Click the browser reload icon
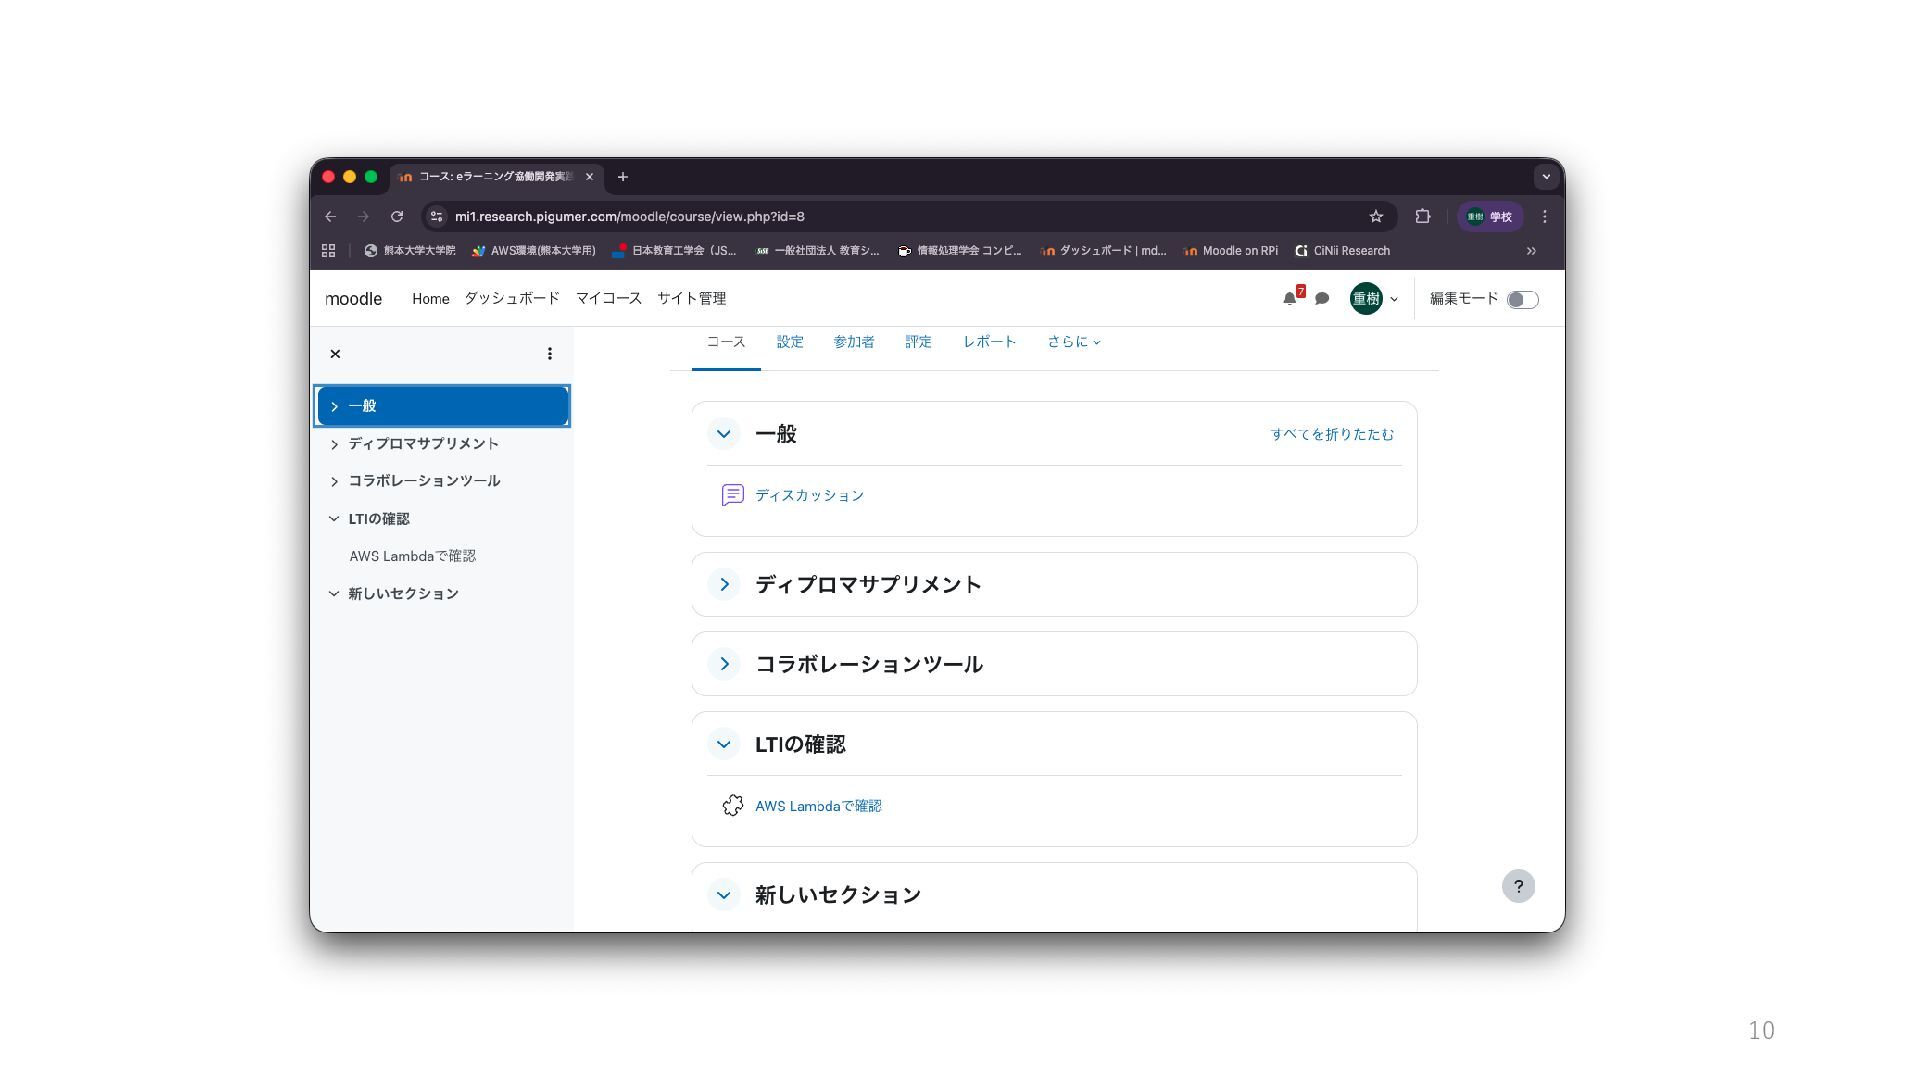Image resolution: width=1920 pixels, height=1080 pixels. point(397,217)
